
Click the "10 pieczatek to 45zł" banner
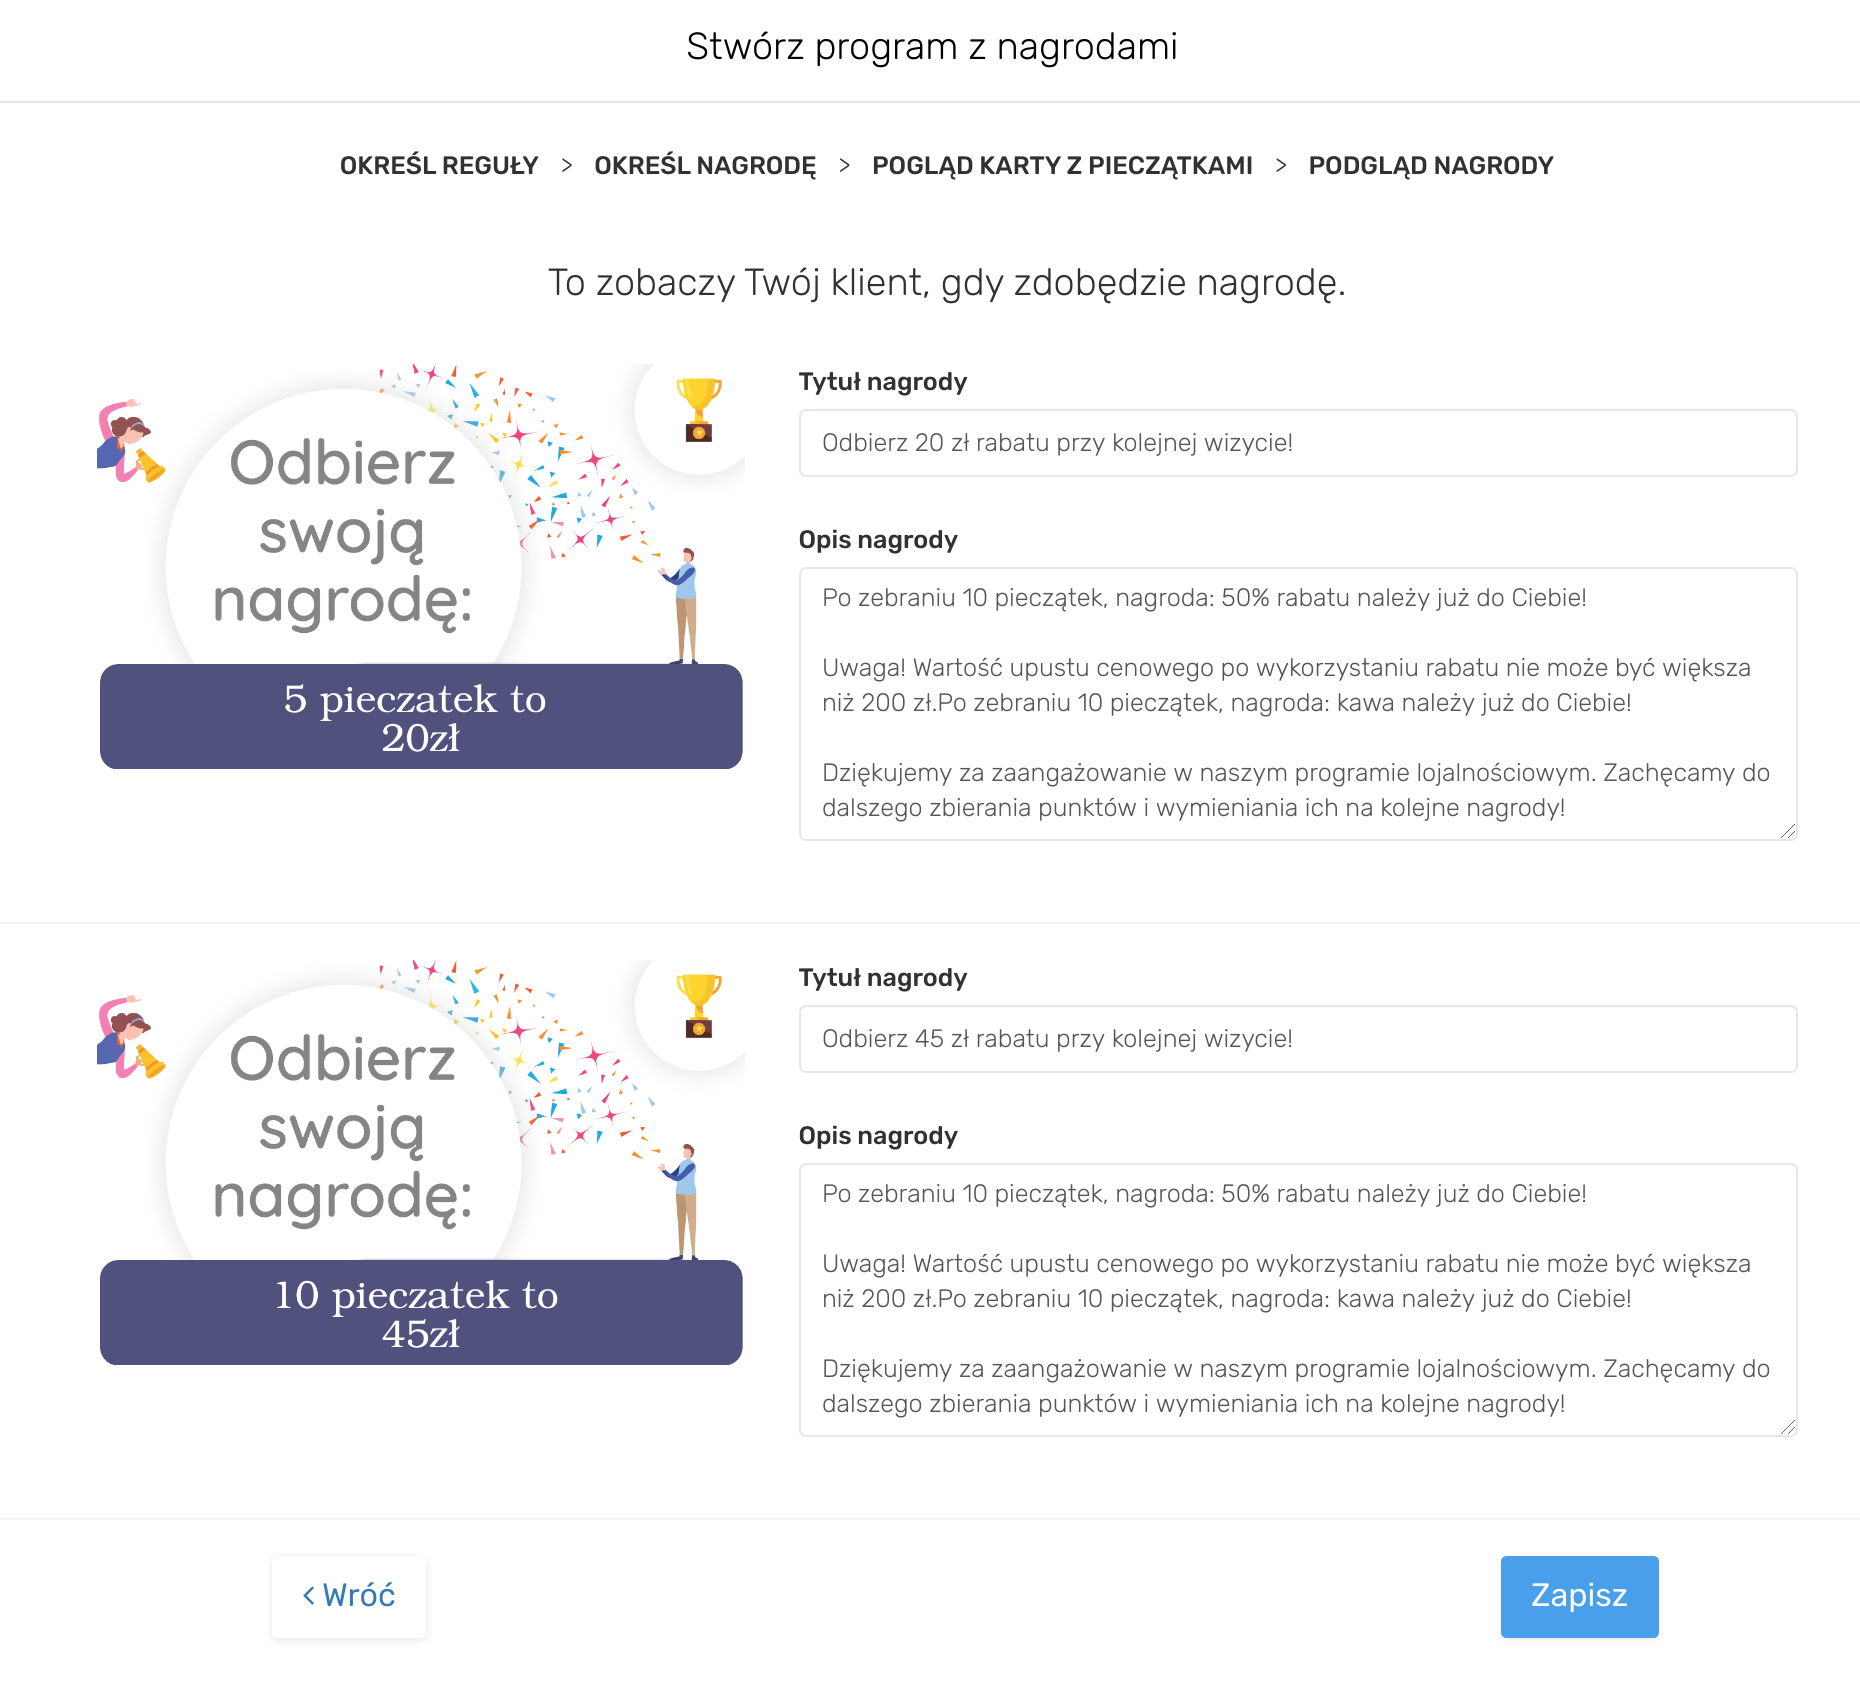point(421,1313)
